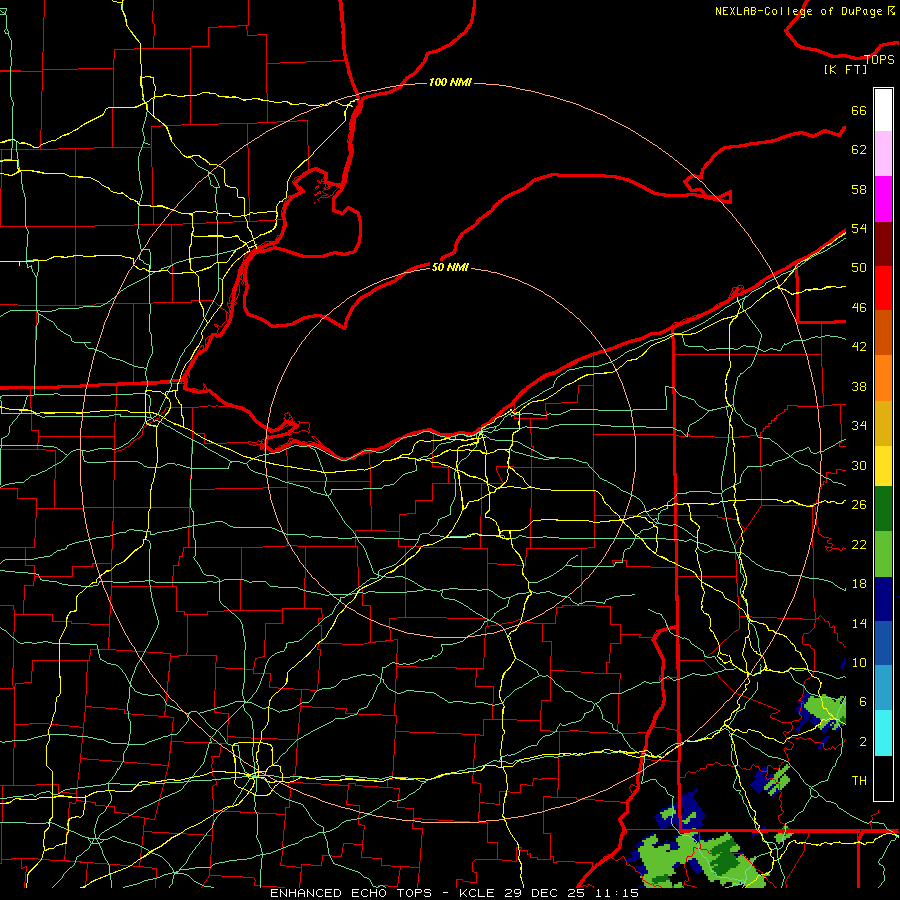The height and width of the screenshot is (900, 900).
Task: Click the medium blue 18 kft swatch
Action: point(883,643)
